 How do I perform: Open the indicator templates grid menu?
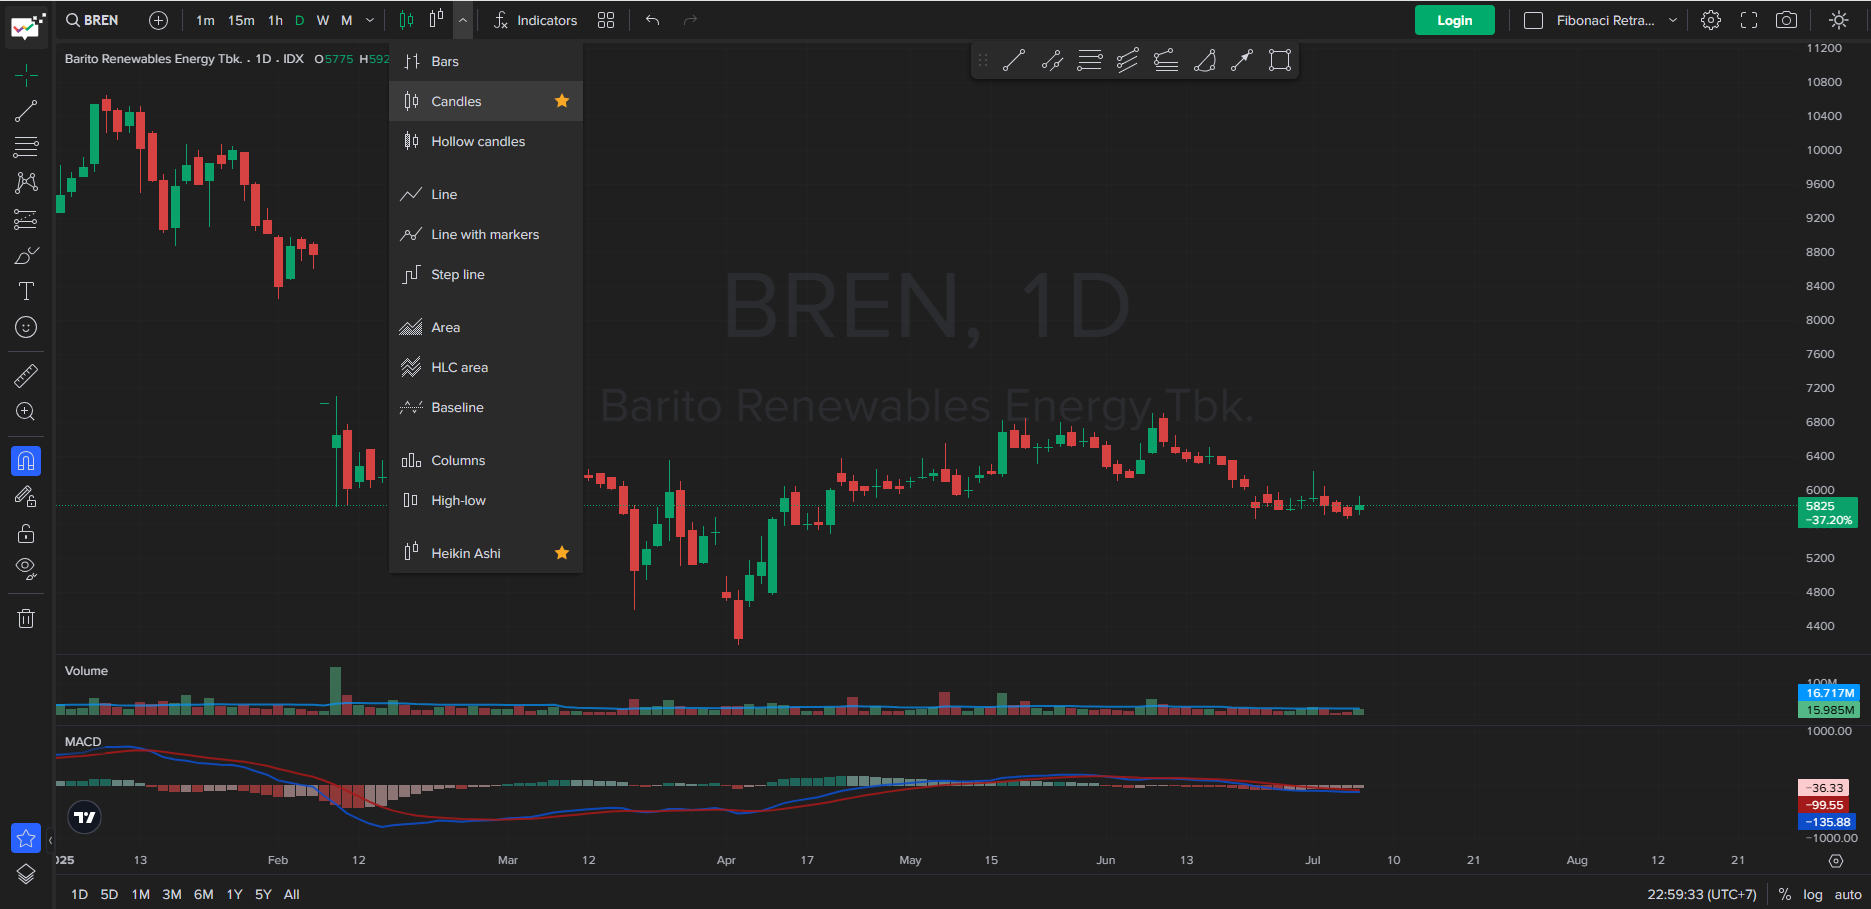point(606,20)
